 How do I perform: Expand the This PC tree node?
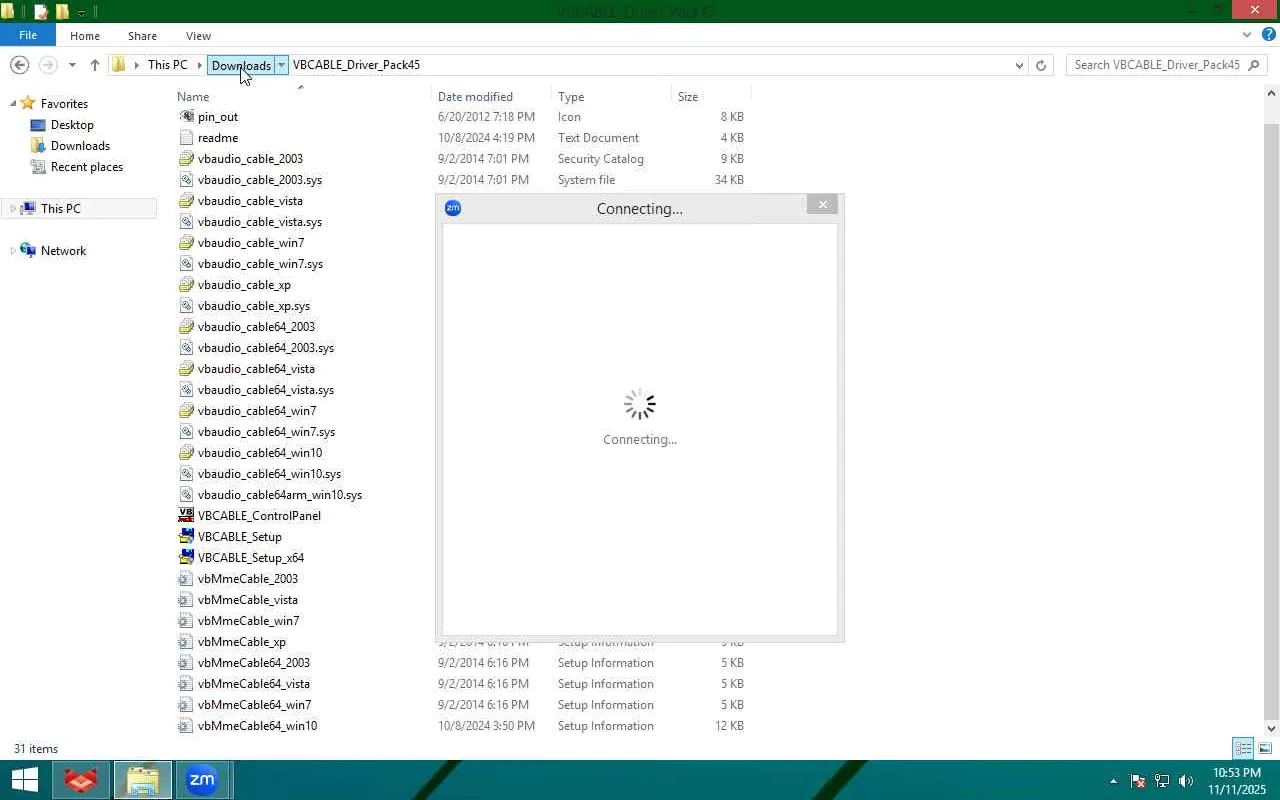point(12,209)
